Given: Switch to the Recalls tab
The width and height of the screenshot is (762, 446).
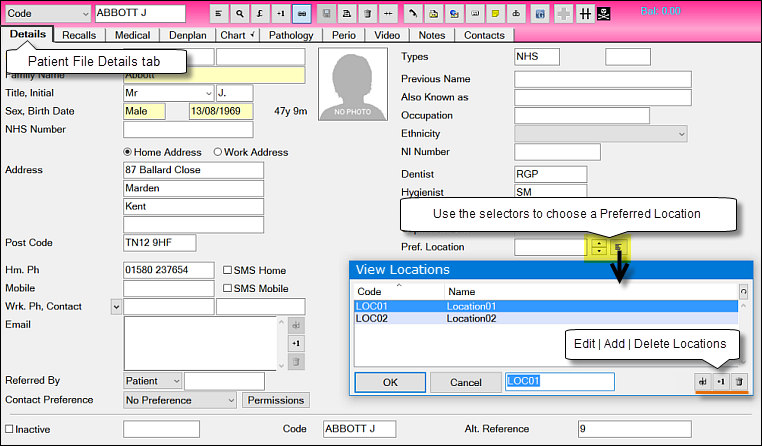Looking at the screenshot, I should [x=79, y=35].
